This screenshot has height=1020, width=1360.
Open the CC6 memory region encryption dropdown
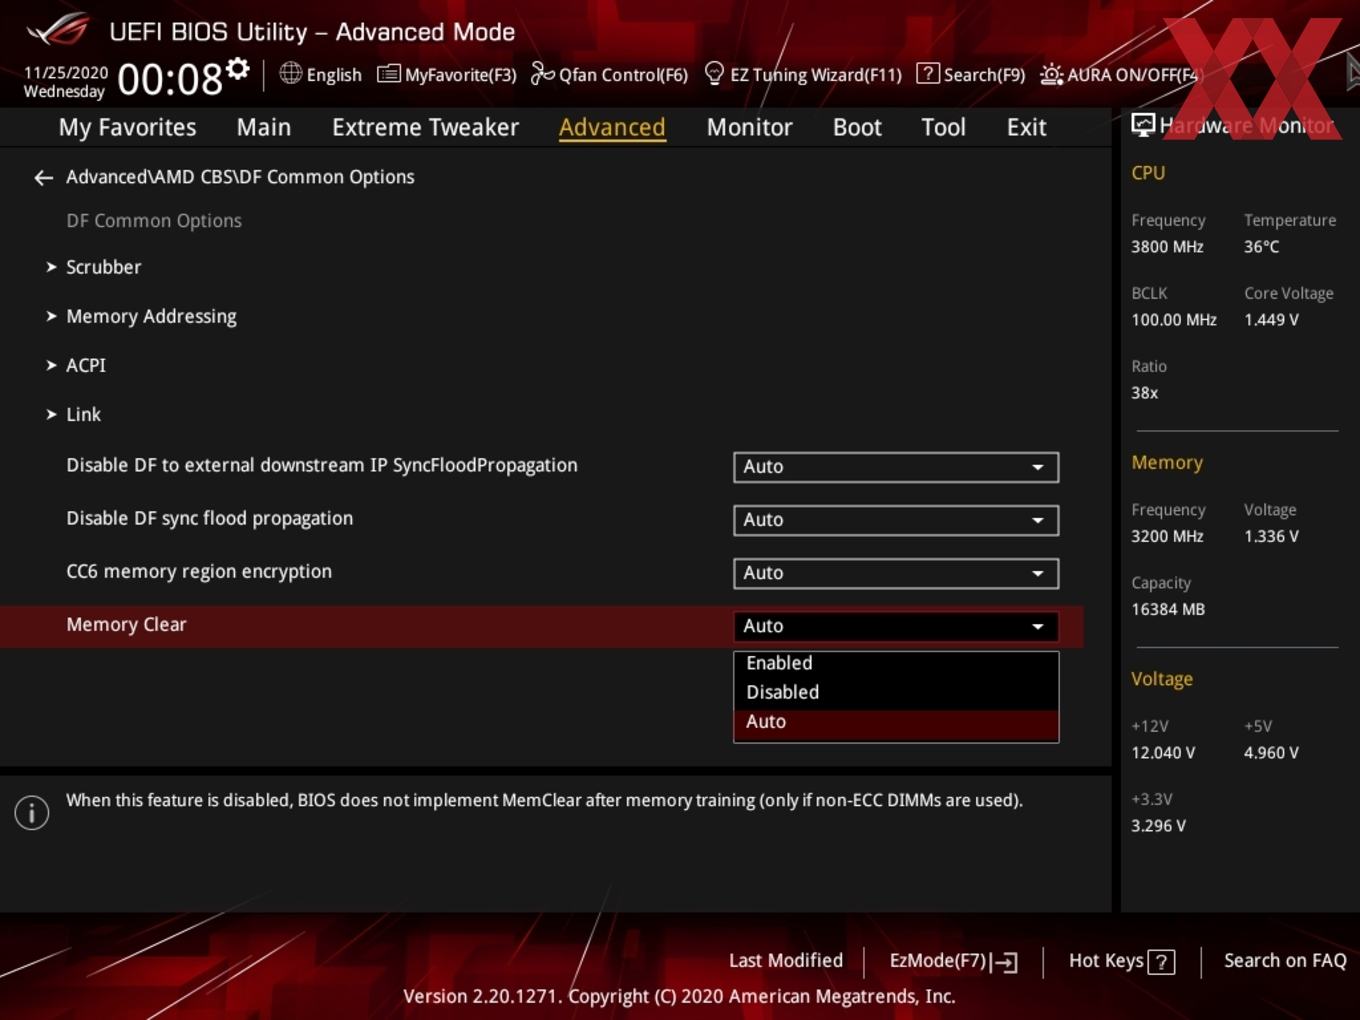(x=896, y=573)
